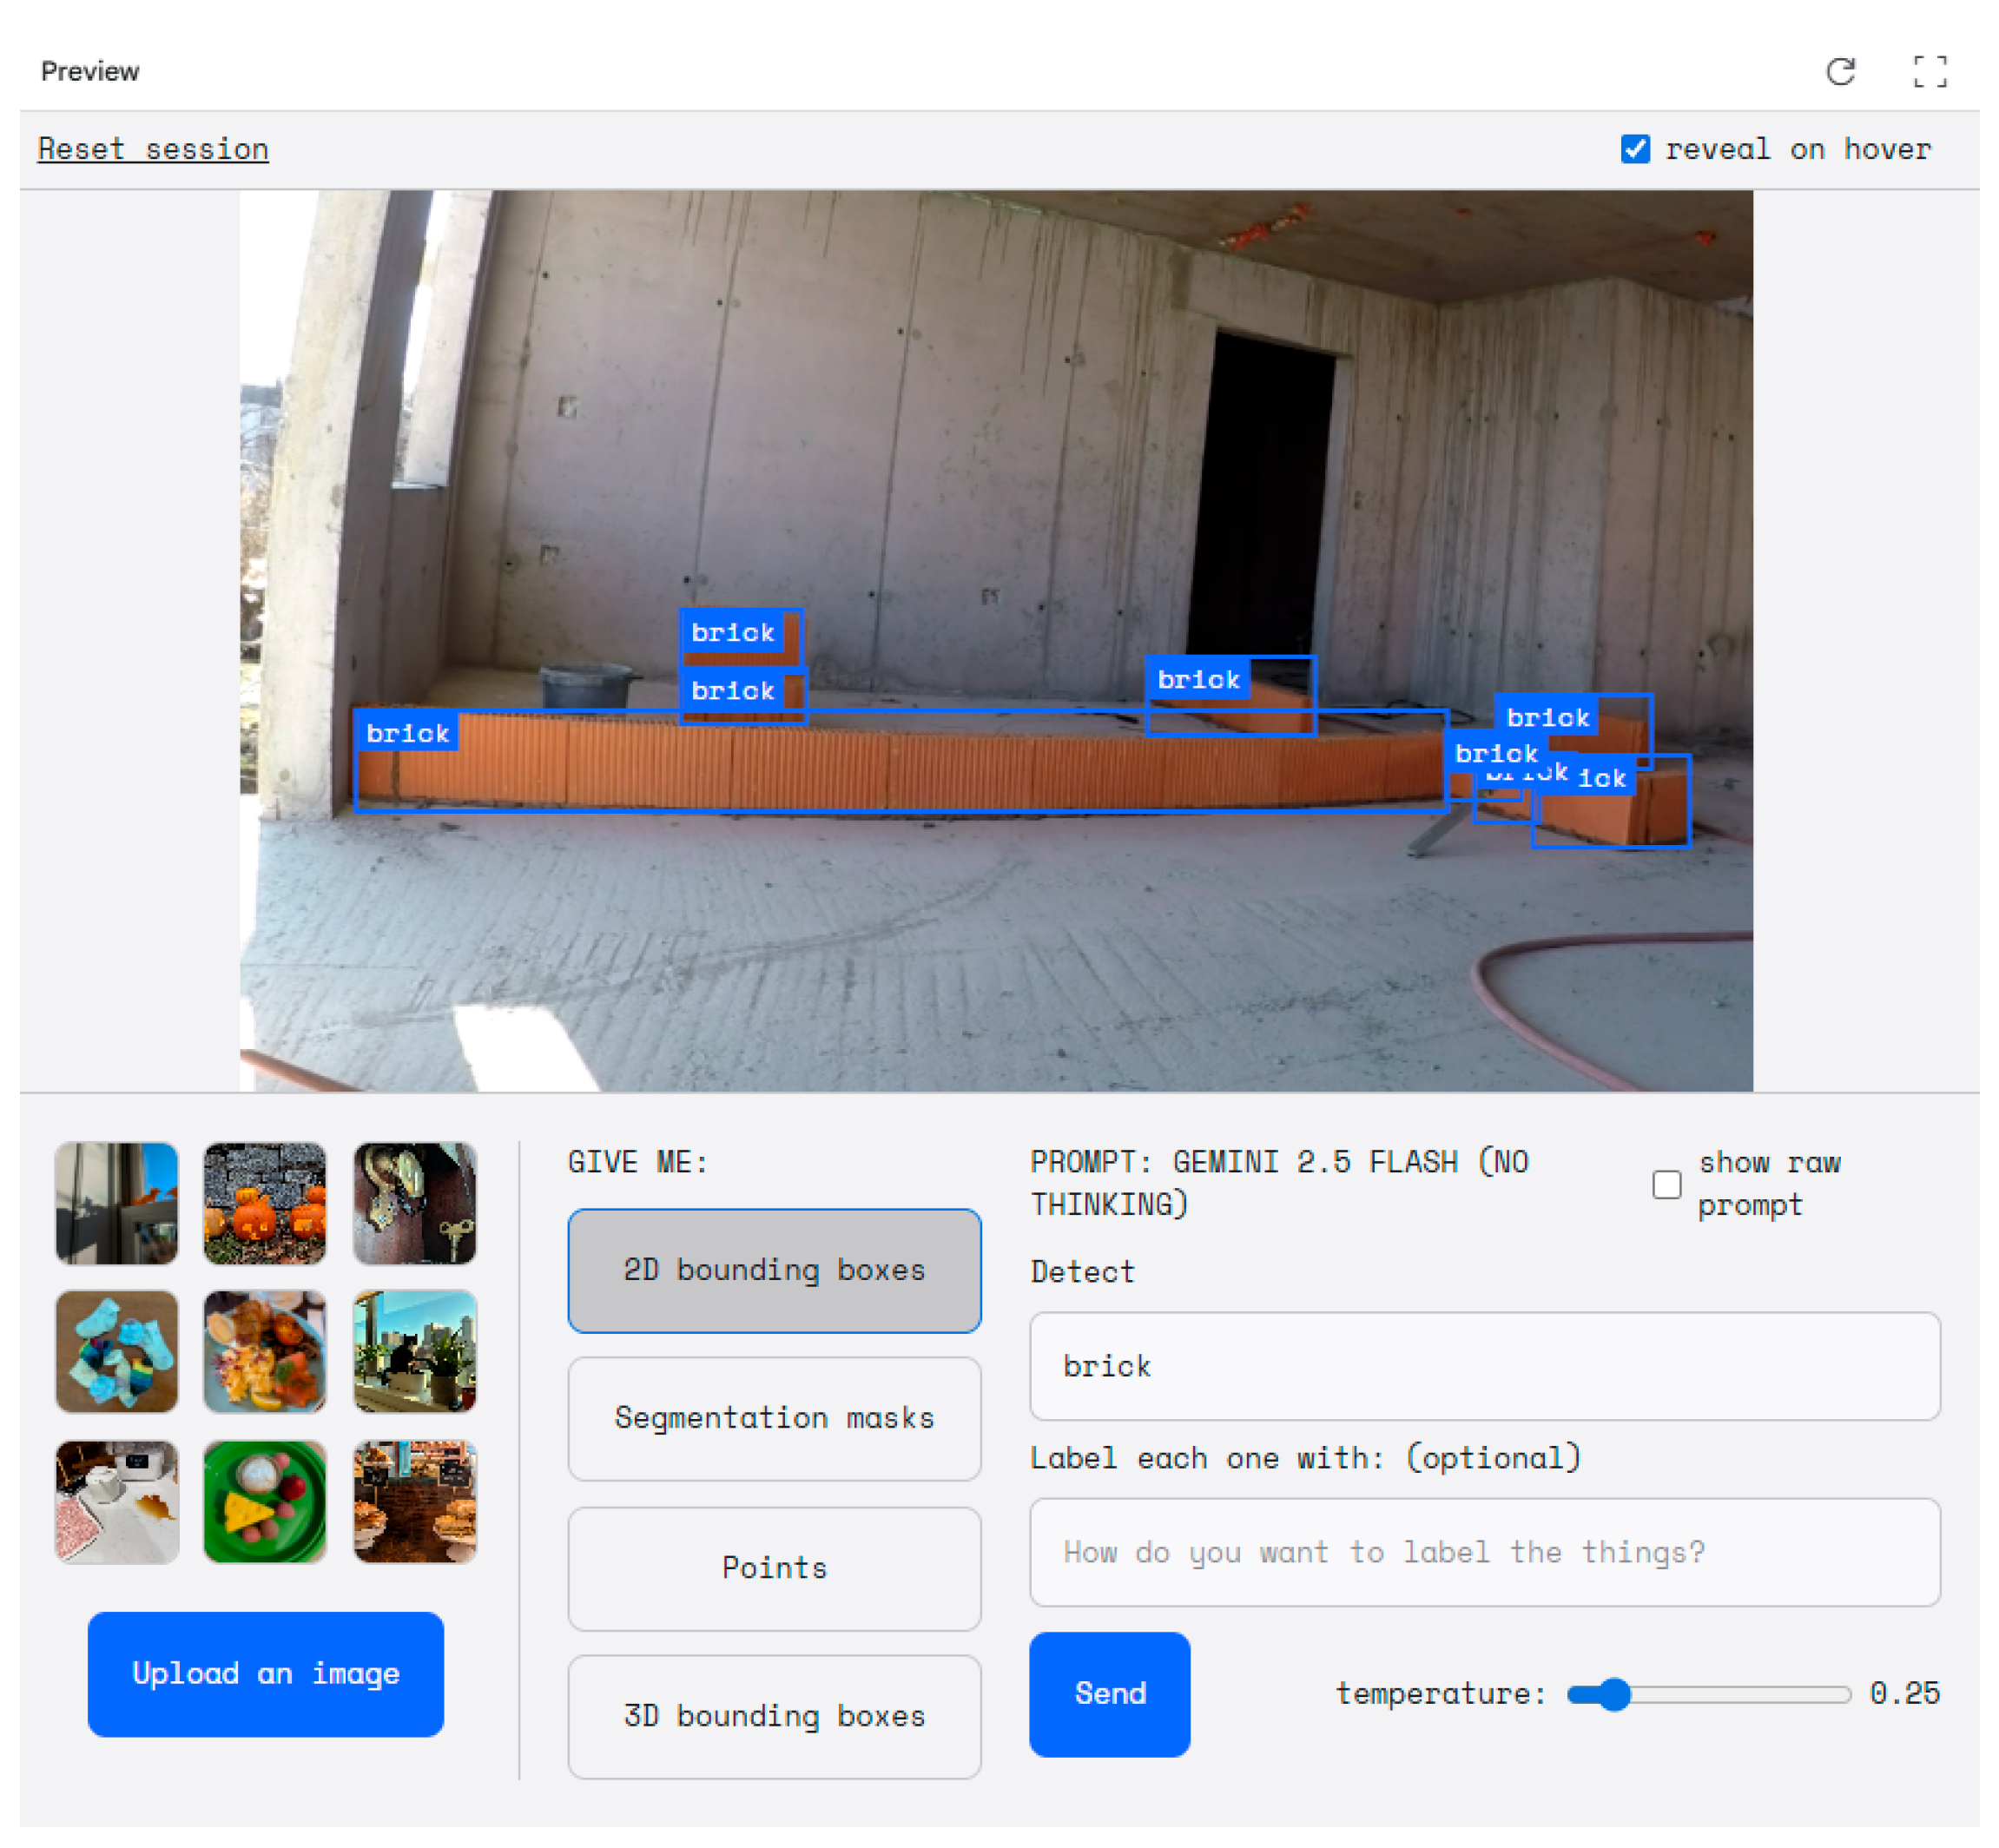Switch to 3D bounding boxes
The width and height of the screenshot is (1999, 1848).
click(x=774, y=1716)
